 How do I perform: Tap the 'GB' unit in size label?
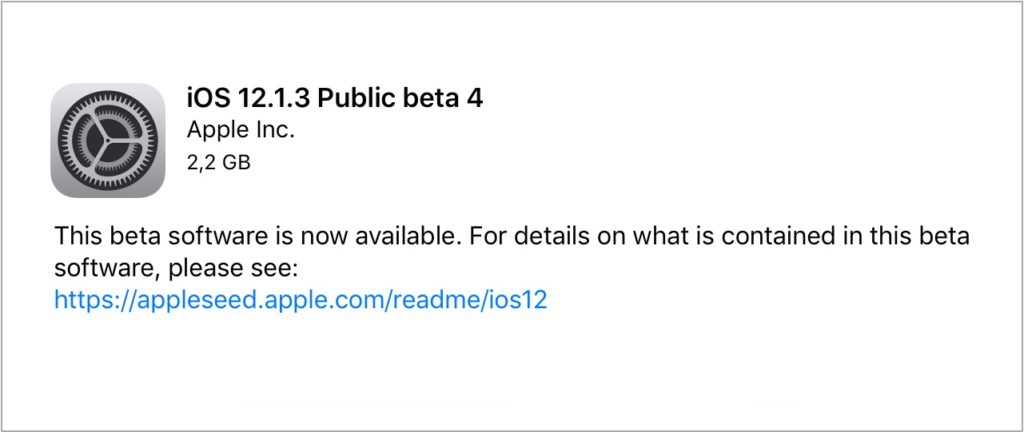(x=236, y=162)
